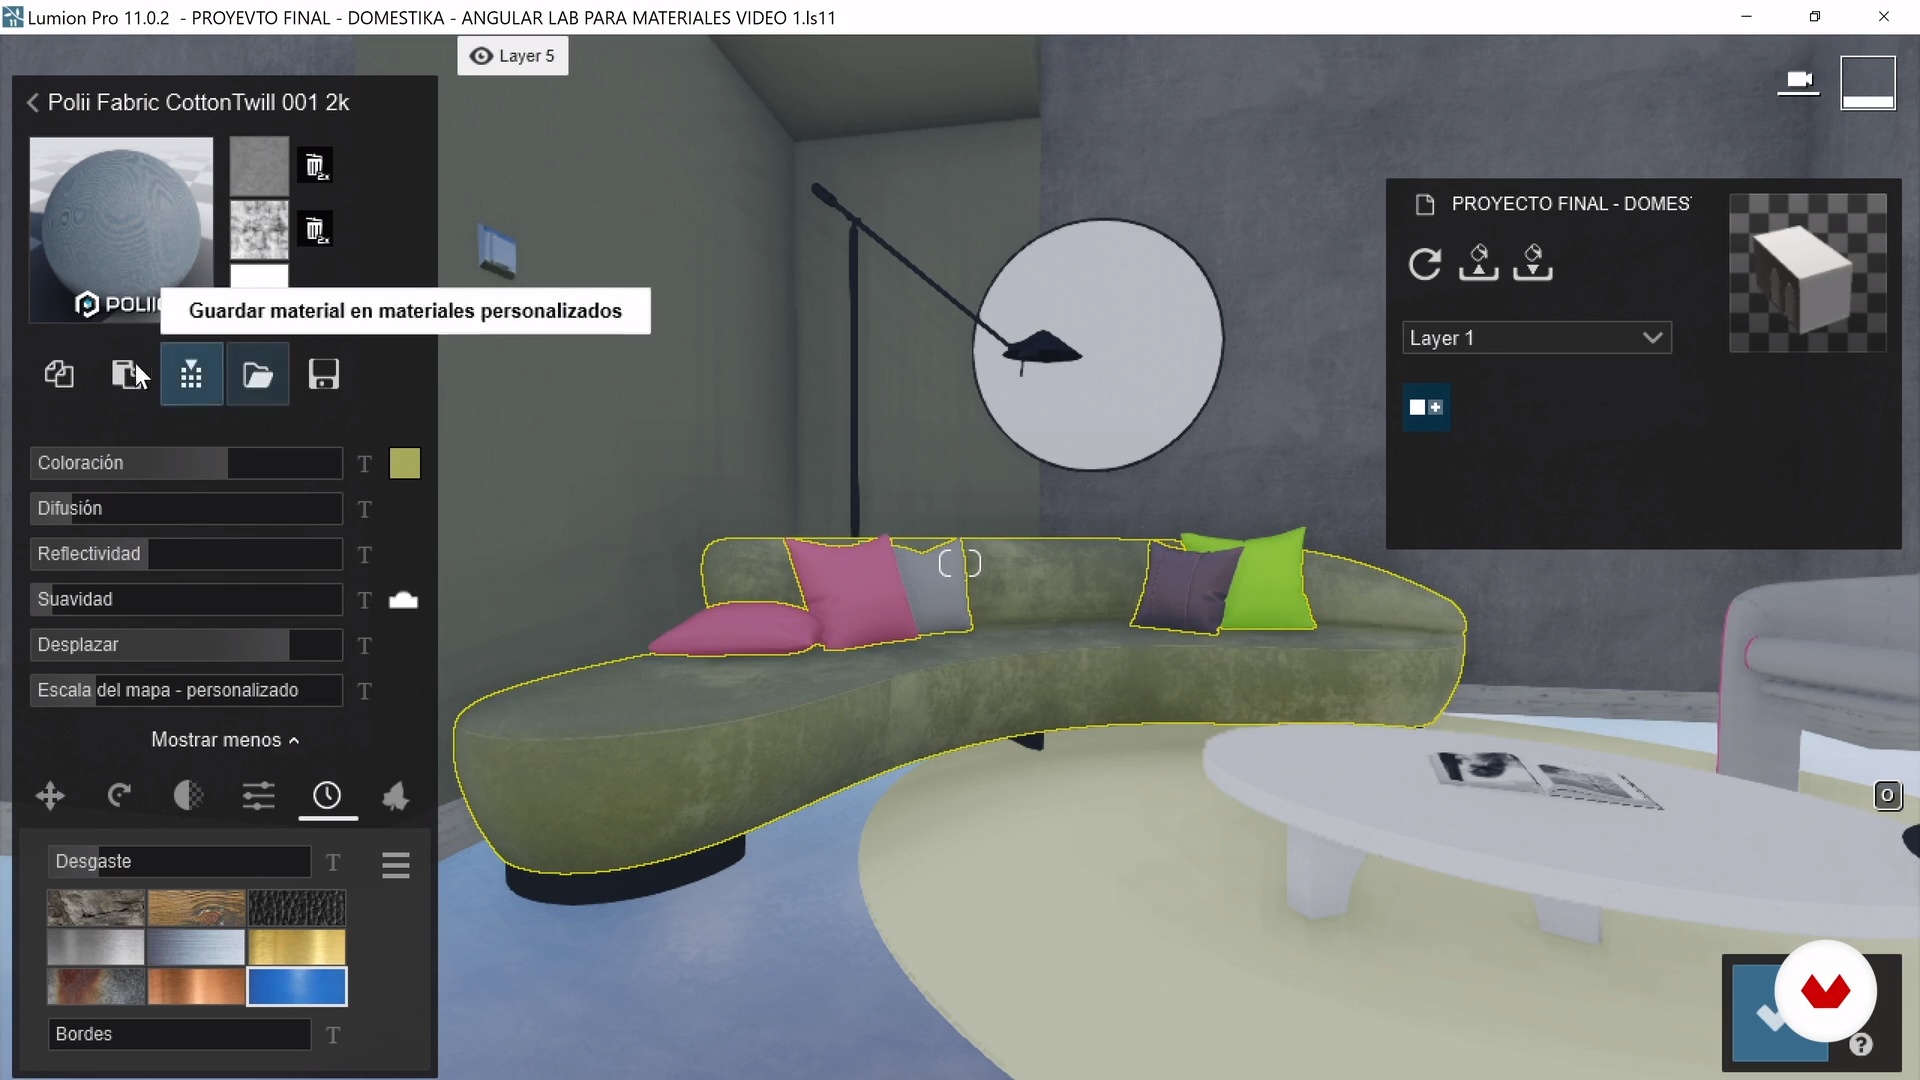Screen dimensions: 1920x1080
Task: Click the T icon beside Coloración
Action: [x=365, y=464]
